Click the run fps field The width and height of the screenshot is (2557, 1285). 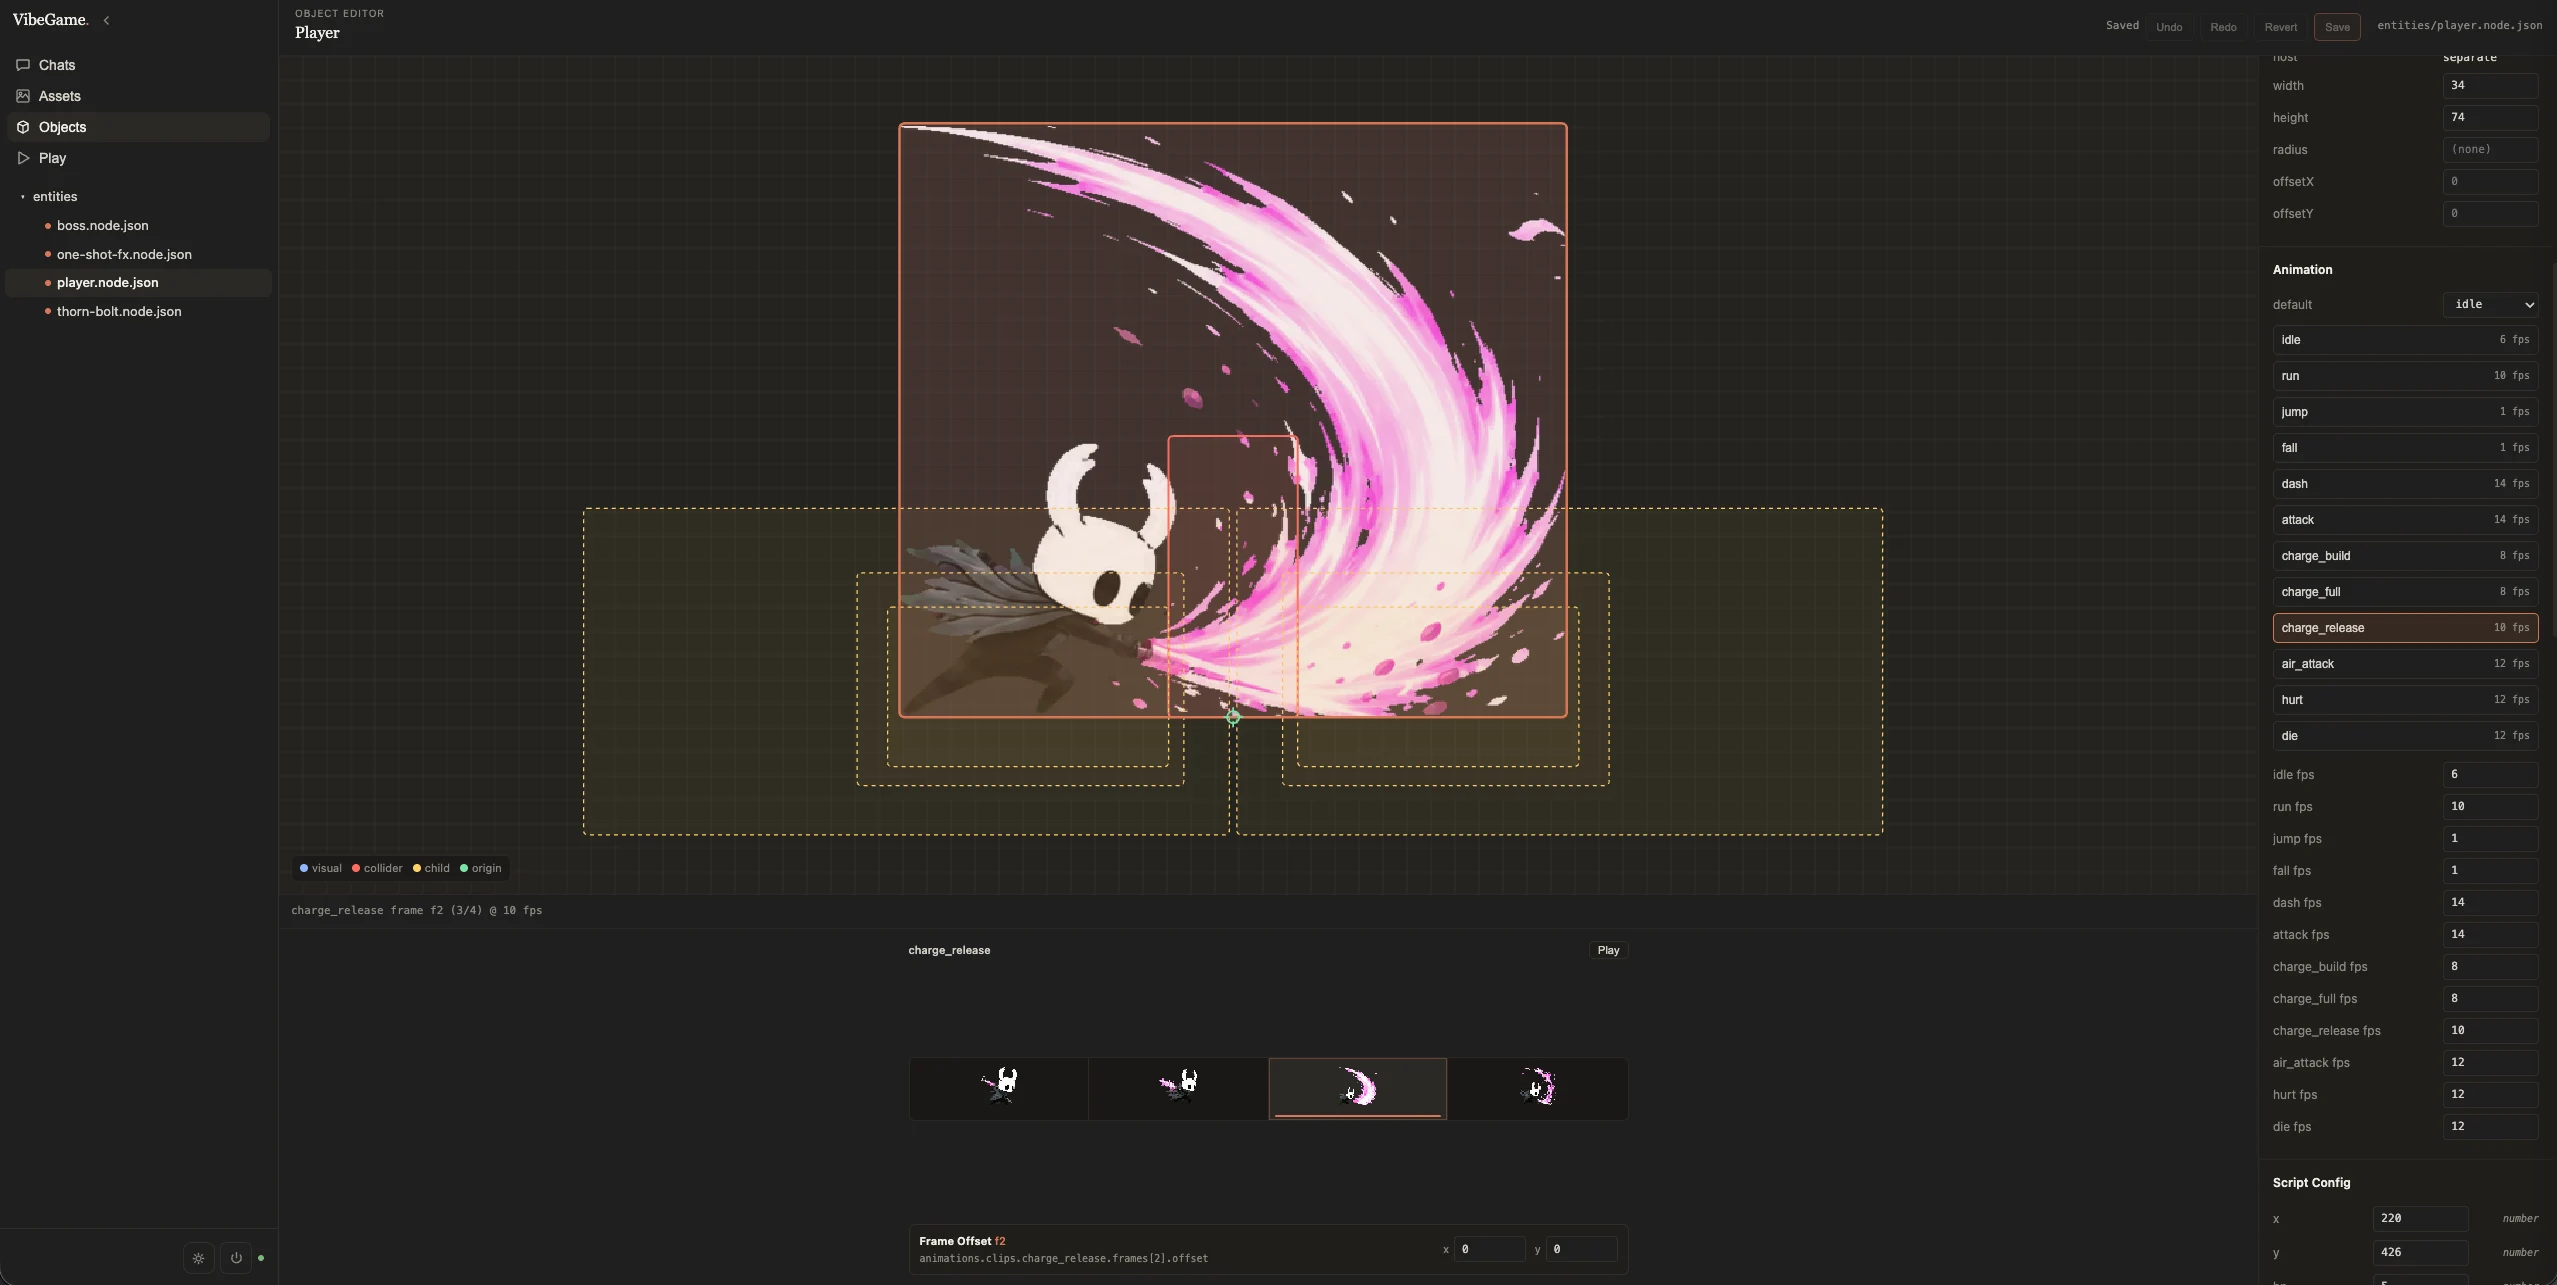2490,807
